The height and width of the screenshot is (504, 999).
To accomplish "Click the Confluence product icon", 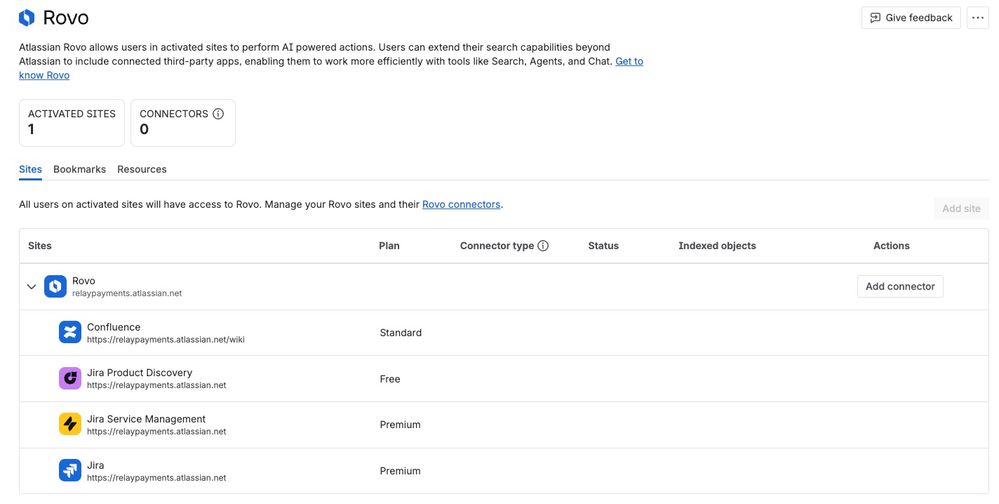I will [x=70, y=332].
